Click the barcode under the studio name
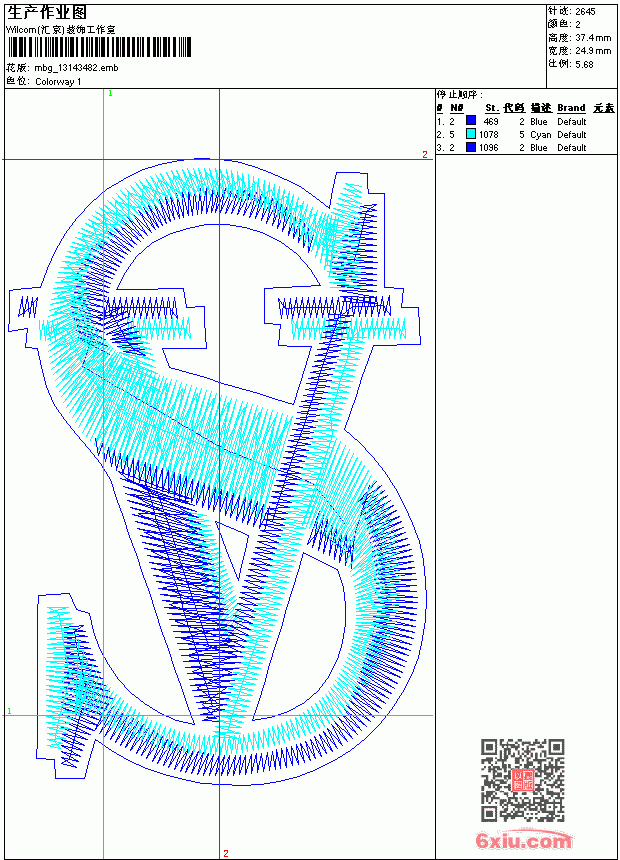Image resolution: width=620 pixels, height=860 pixels. (x=99, y=47)
